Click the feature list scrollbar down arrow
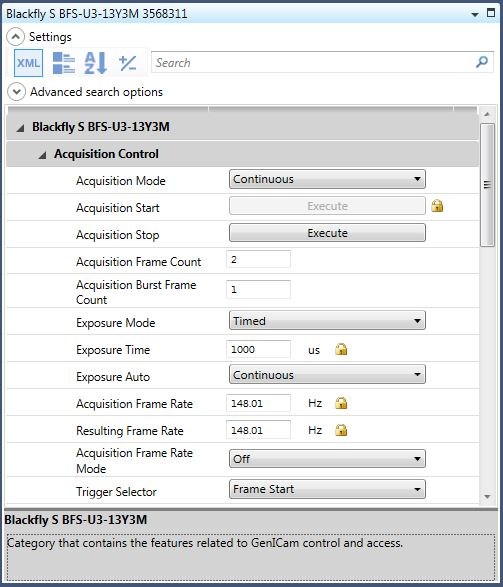The image size is (503, 587). 487,496
